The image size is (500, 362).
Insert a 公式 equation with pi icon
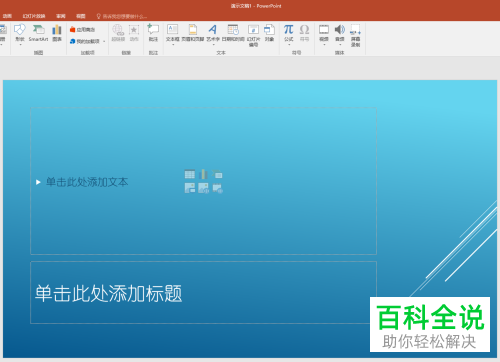pyautogui.click(x=289, y=33)
